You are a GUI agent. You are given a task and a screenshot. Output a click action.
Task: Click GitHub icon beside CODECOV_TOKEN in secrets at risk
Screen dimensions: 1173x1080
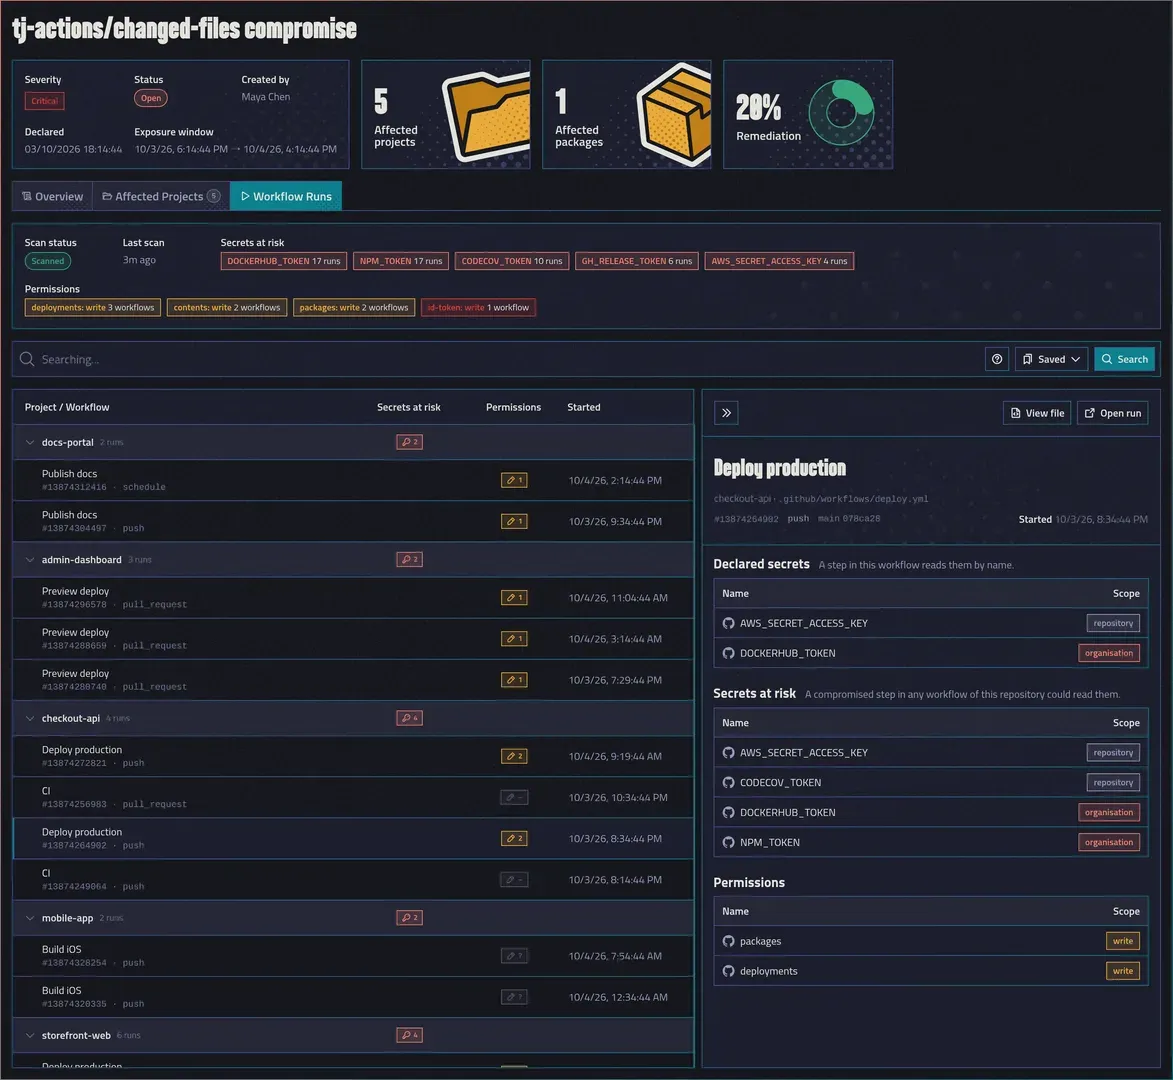click(729, 782)
